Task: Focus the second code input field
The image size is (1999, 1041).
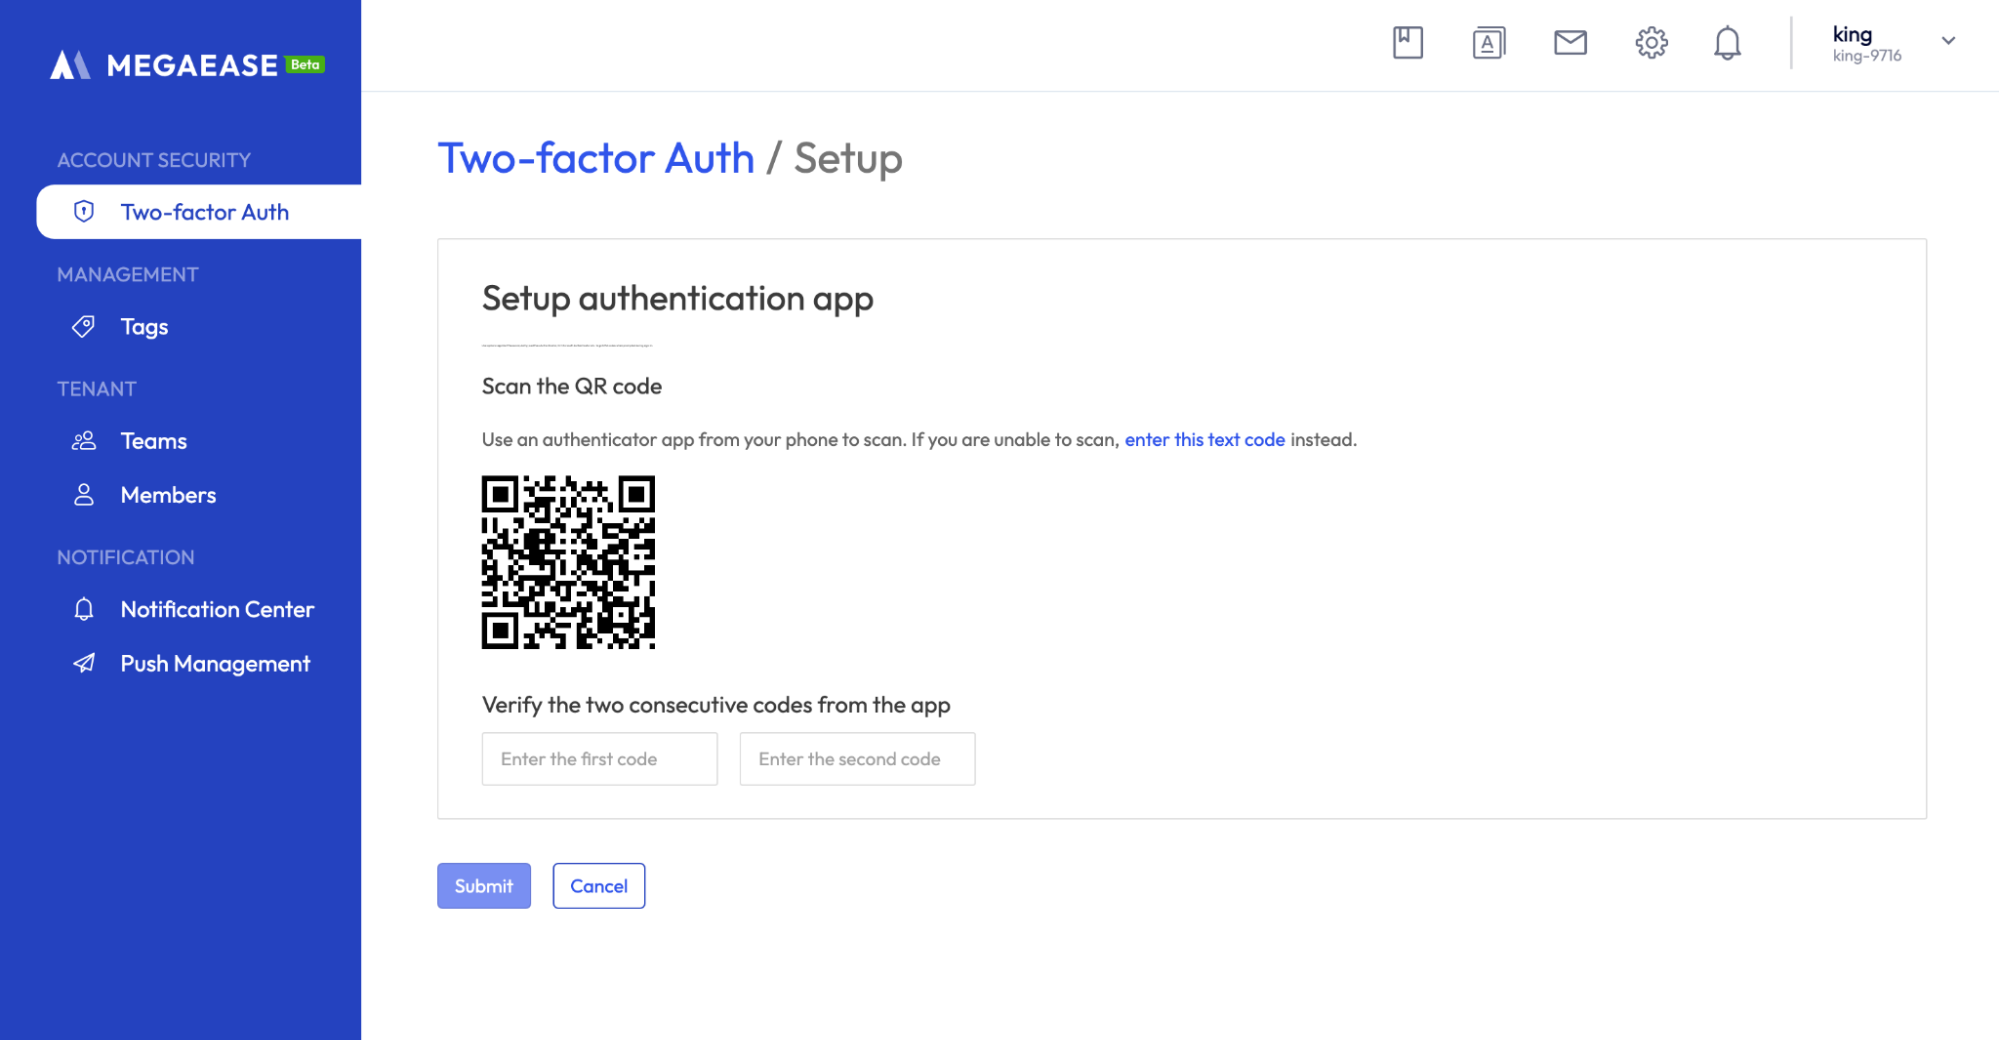Action: click(857, 759)
